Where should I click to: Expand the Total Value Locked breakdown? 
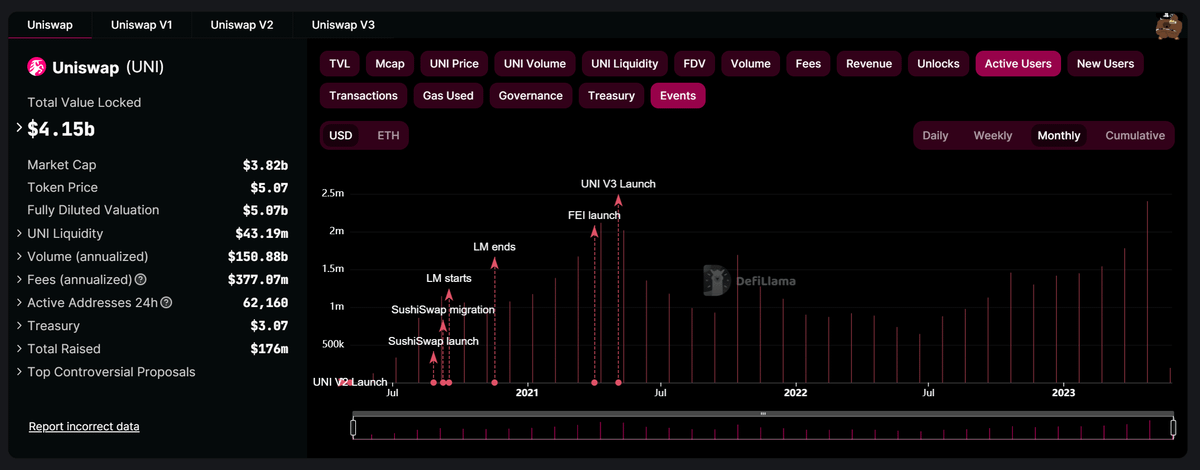[19, 128]
